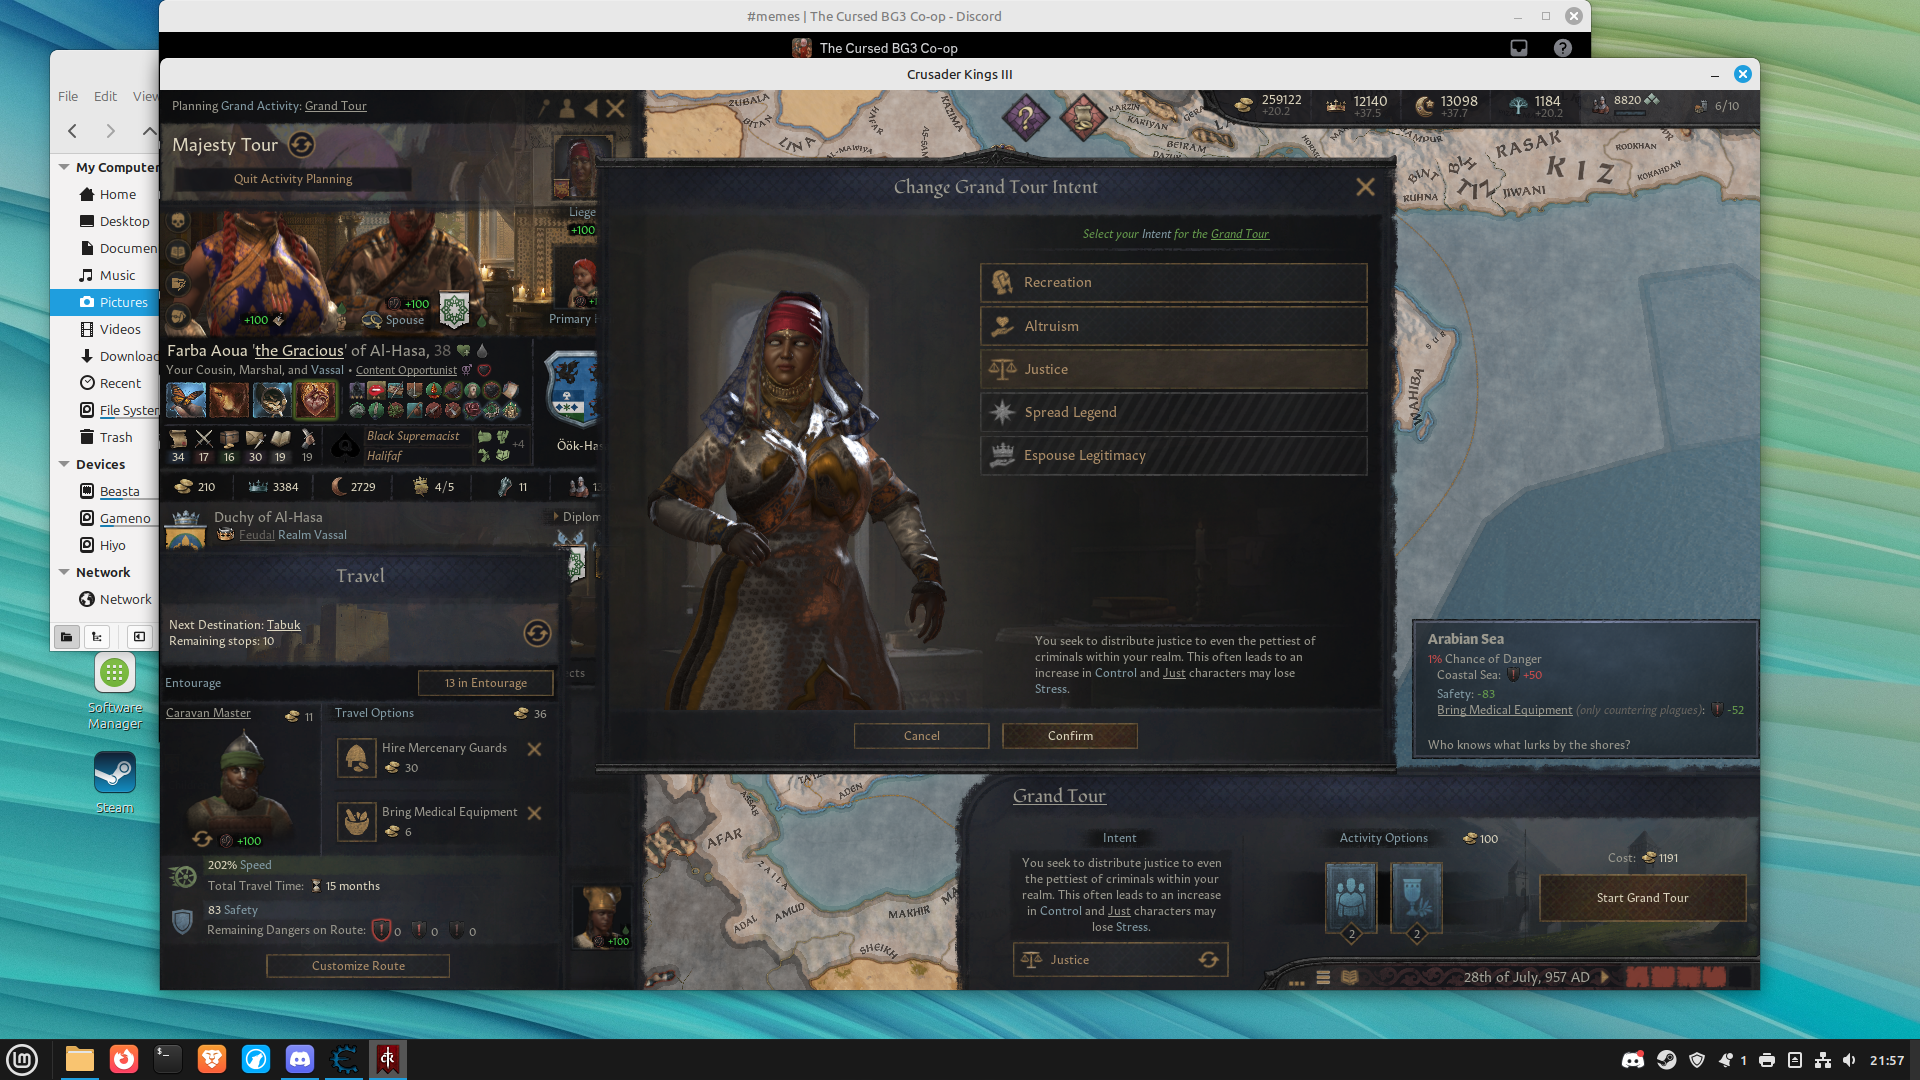Go back in the file manager
1920x1080 pixels.
(x=72, y=131)
